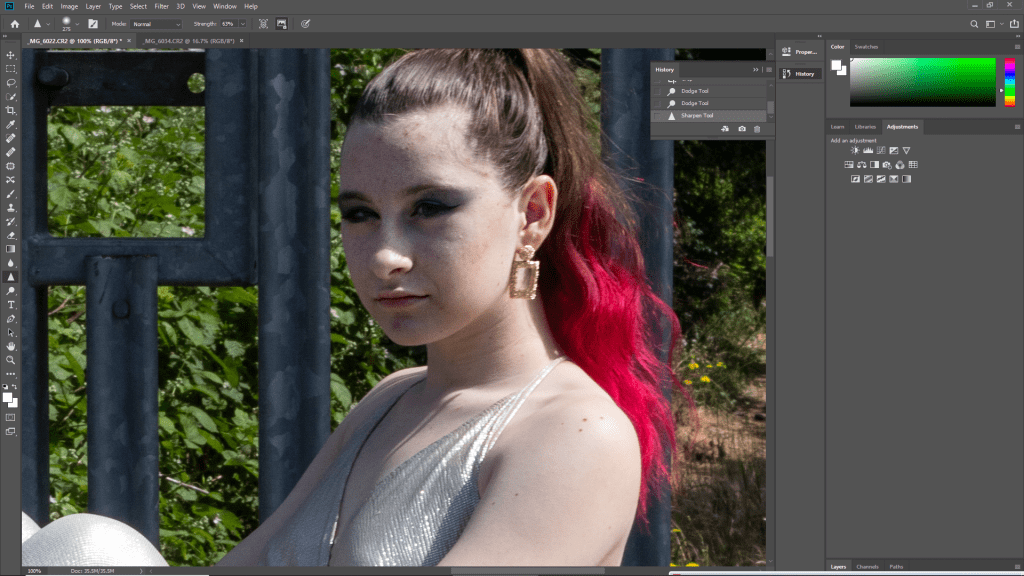Open the collapsed Properties panel button
This screenshot has height=576, width=1024.
(799, 51)
